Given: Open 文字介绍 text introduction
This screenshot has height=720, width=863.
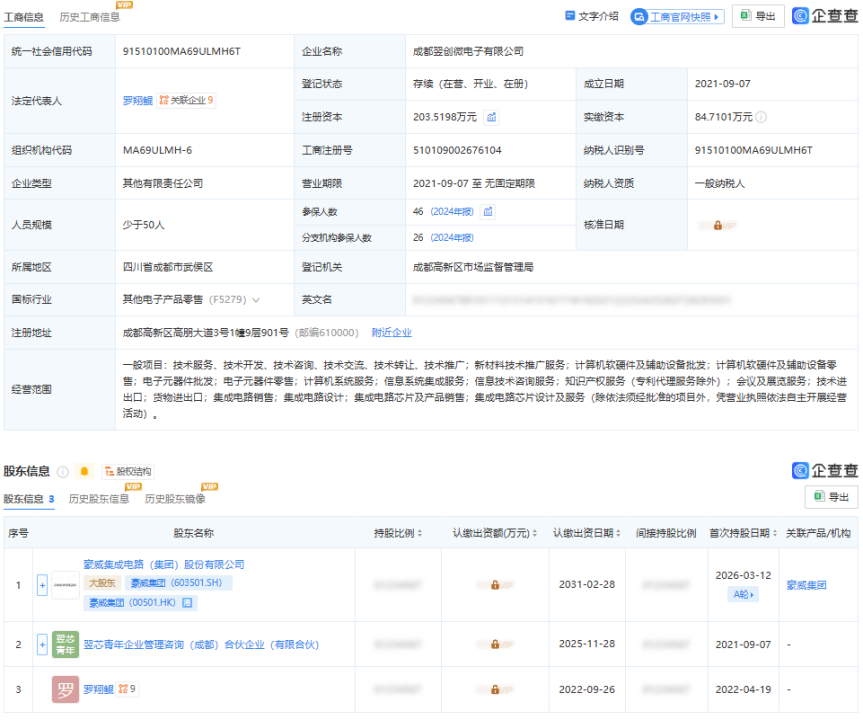Looking at the screenshot, I should pos(592,17).
